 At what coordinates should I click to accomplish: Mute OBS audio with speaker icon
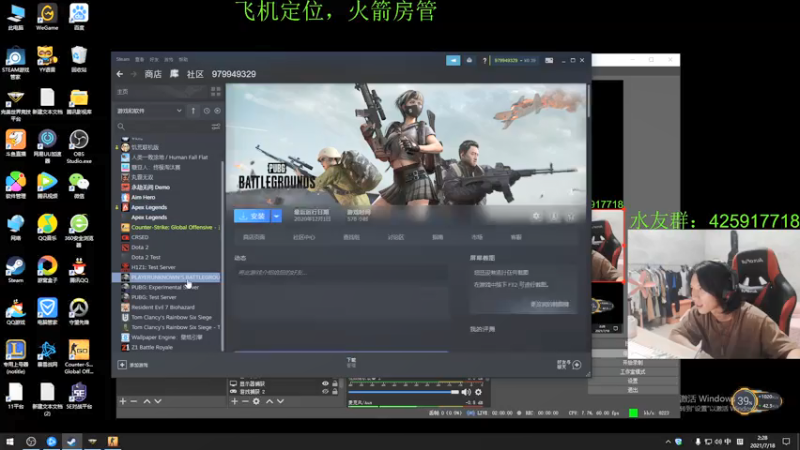tap(466, 392)
